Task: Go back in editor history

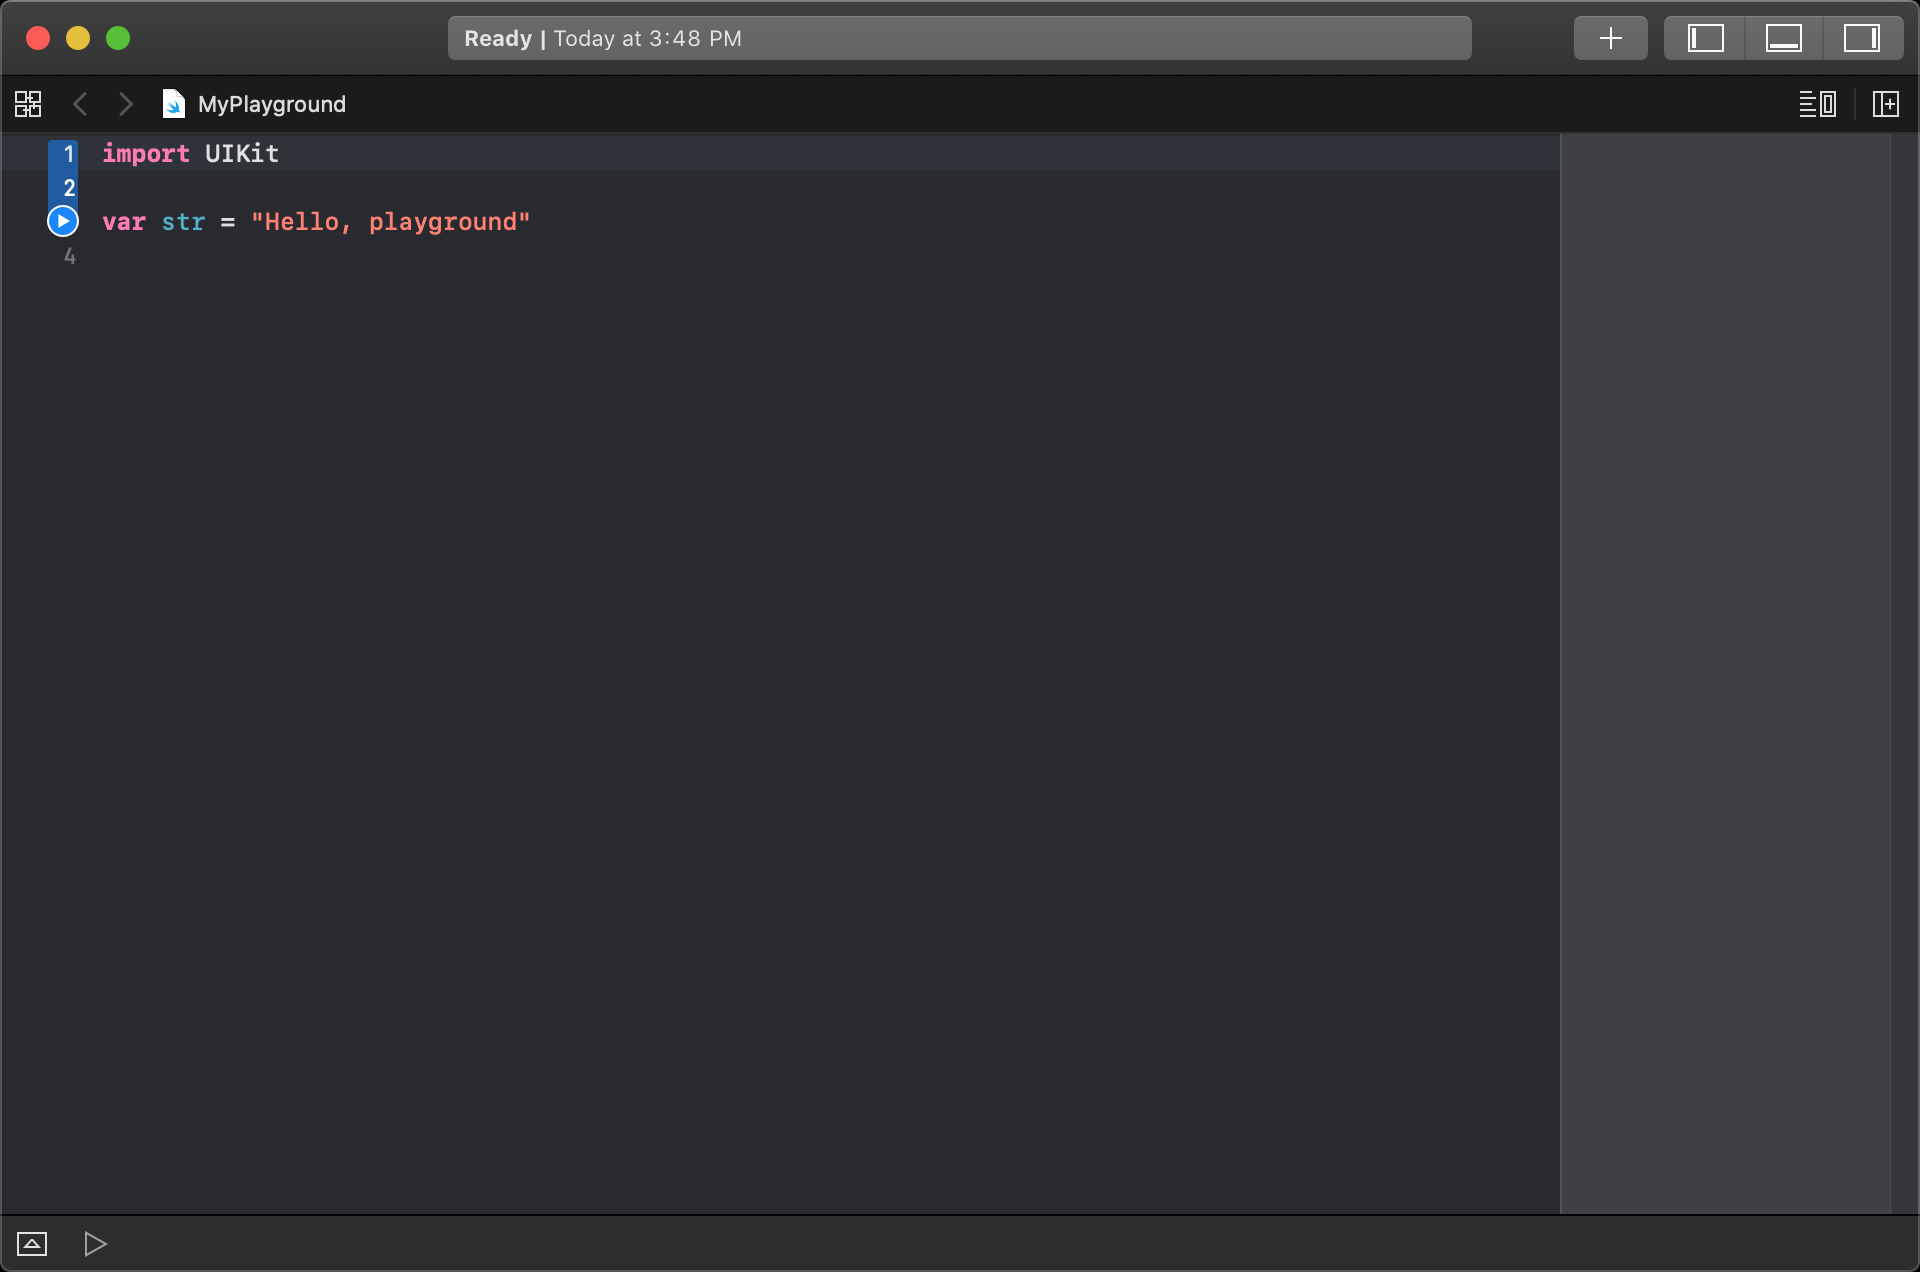Action: point(81,104)
